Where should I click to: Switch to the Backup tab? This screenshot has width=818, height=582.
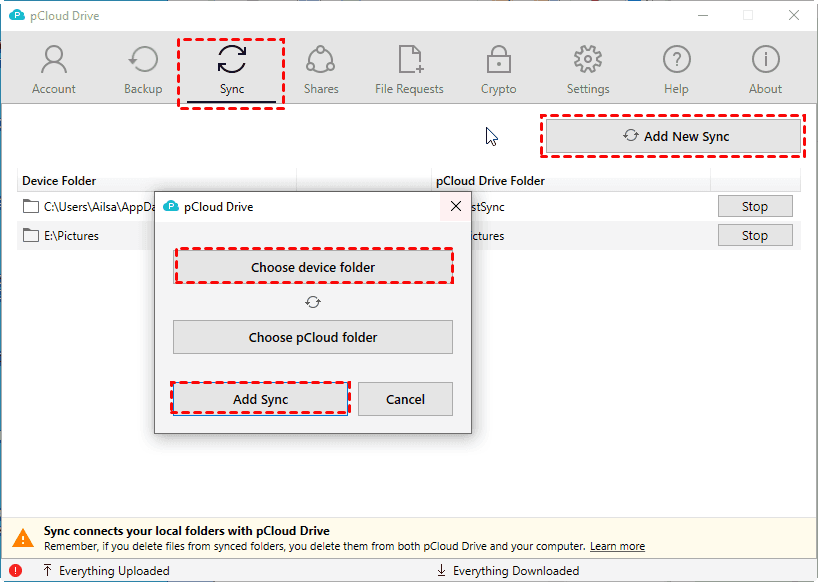pyautogui.click(x=143, y=70)
